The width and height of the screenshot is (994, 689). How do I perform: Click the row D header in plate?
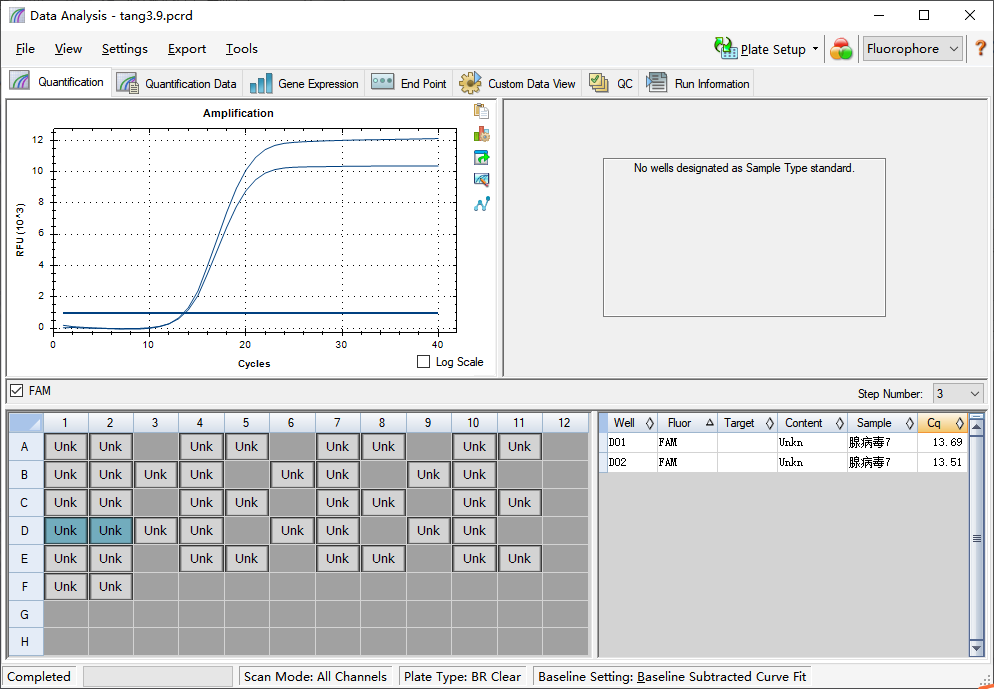coord(25,531)
